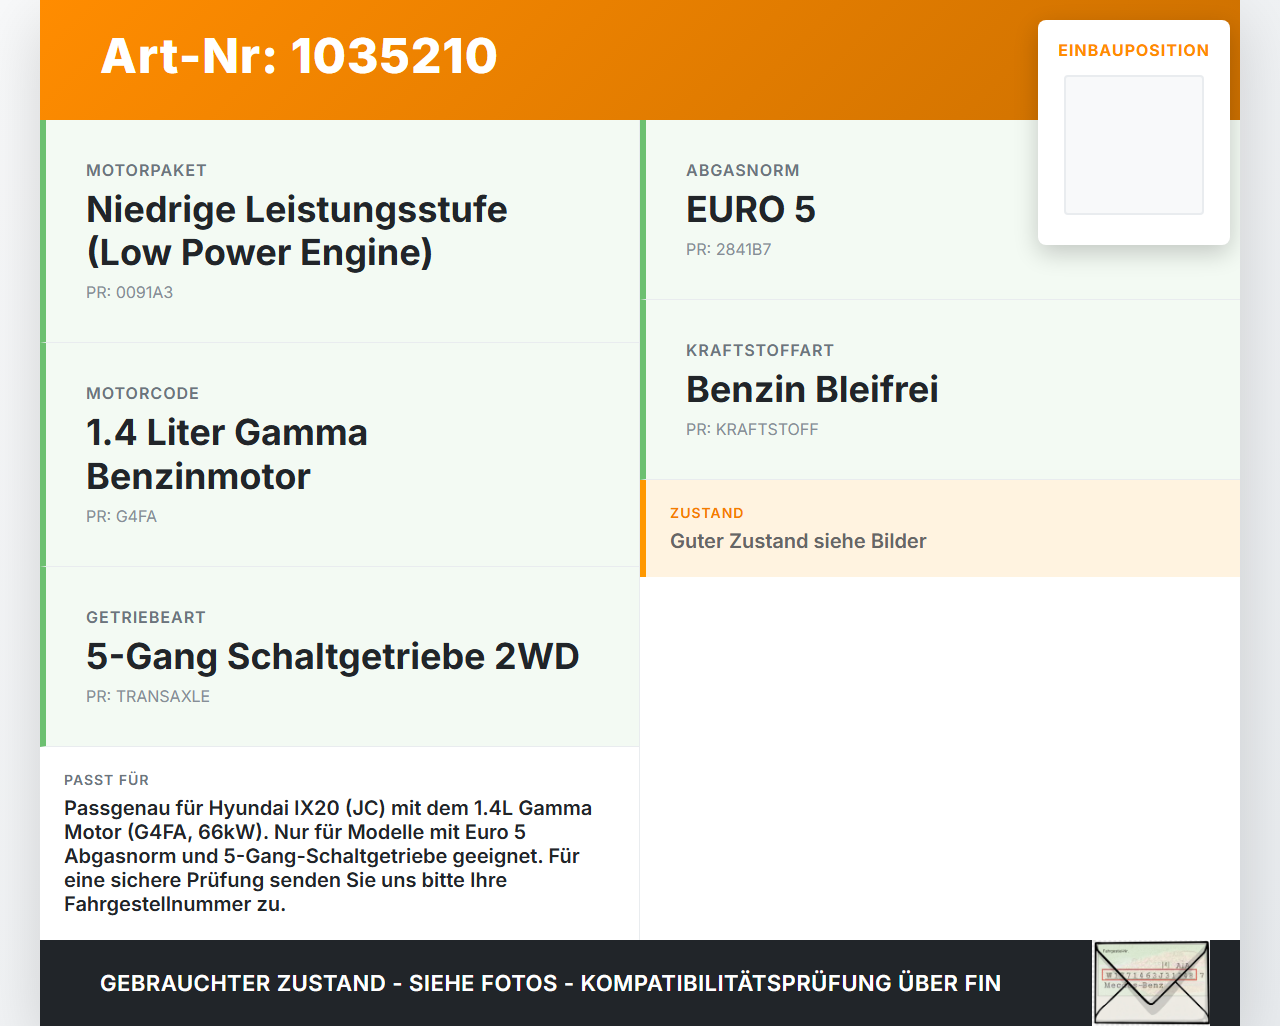Click the envelope VIN icon in footer
The width and height of the screenshot is (1280, 1026).
1151,983
